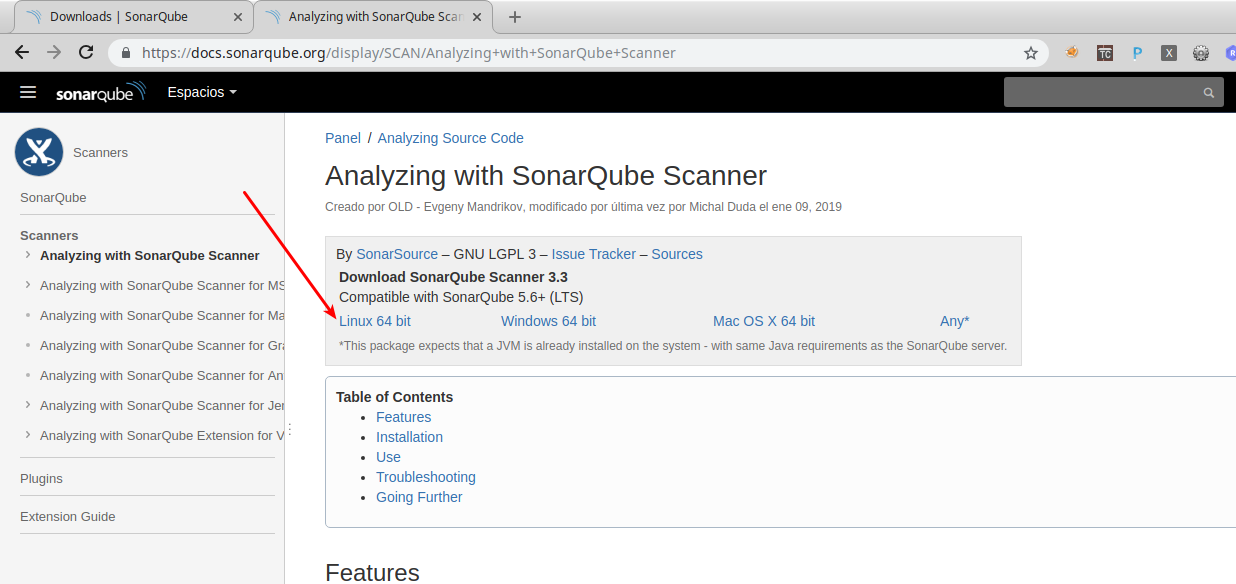Reload the current page
The width and height of the screenshot is (1236, 584).
86,53
